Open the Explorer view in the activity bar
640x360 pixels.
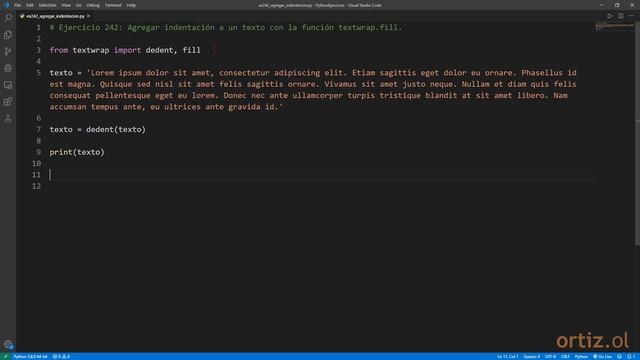[8, 35]
